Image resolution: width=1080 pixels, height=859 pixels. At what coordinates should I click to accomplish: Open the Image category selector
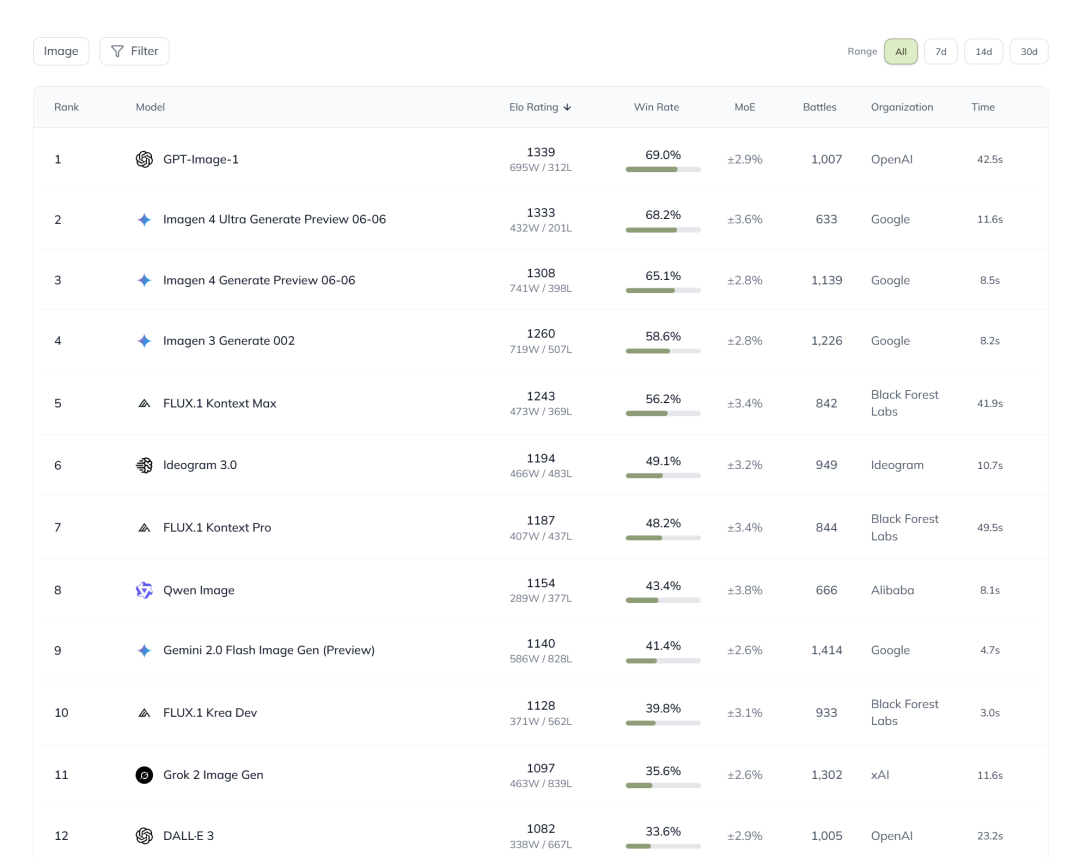click(61, 51)
